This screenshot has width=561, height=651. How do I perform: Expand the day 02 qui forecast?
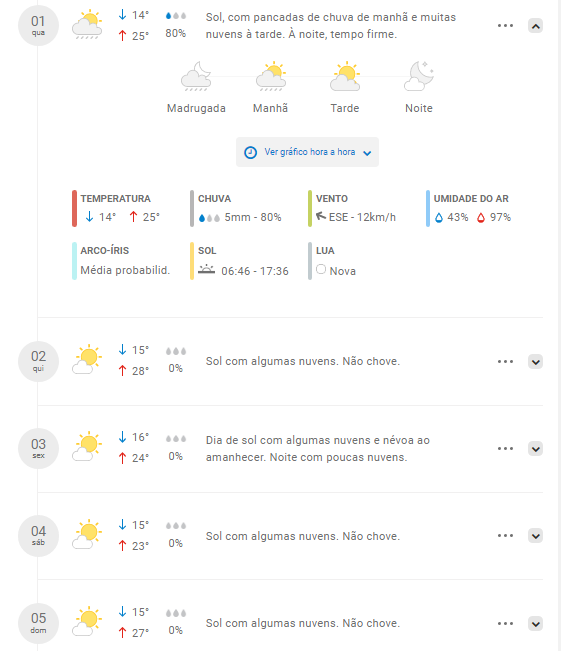point(536,362)
